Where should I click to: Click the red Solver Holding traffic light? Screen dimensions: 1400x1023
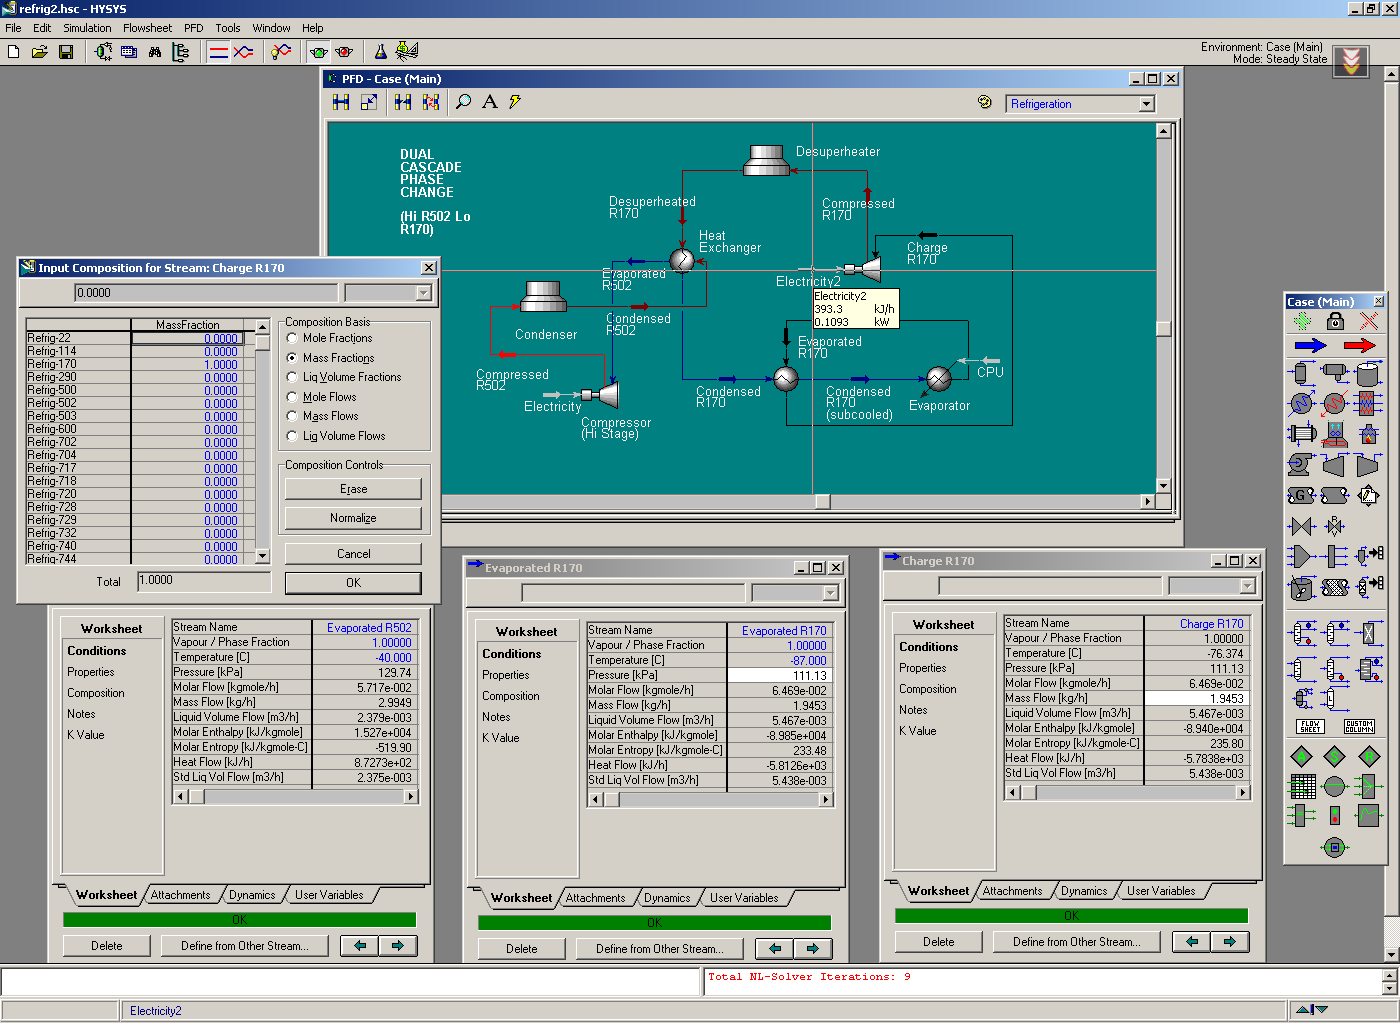pyautogui.click(x=344, y=52)
